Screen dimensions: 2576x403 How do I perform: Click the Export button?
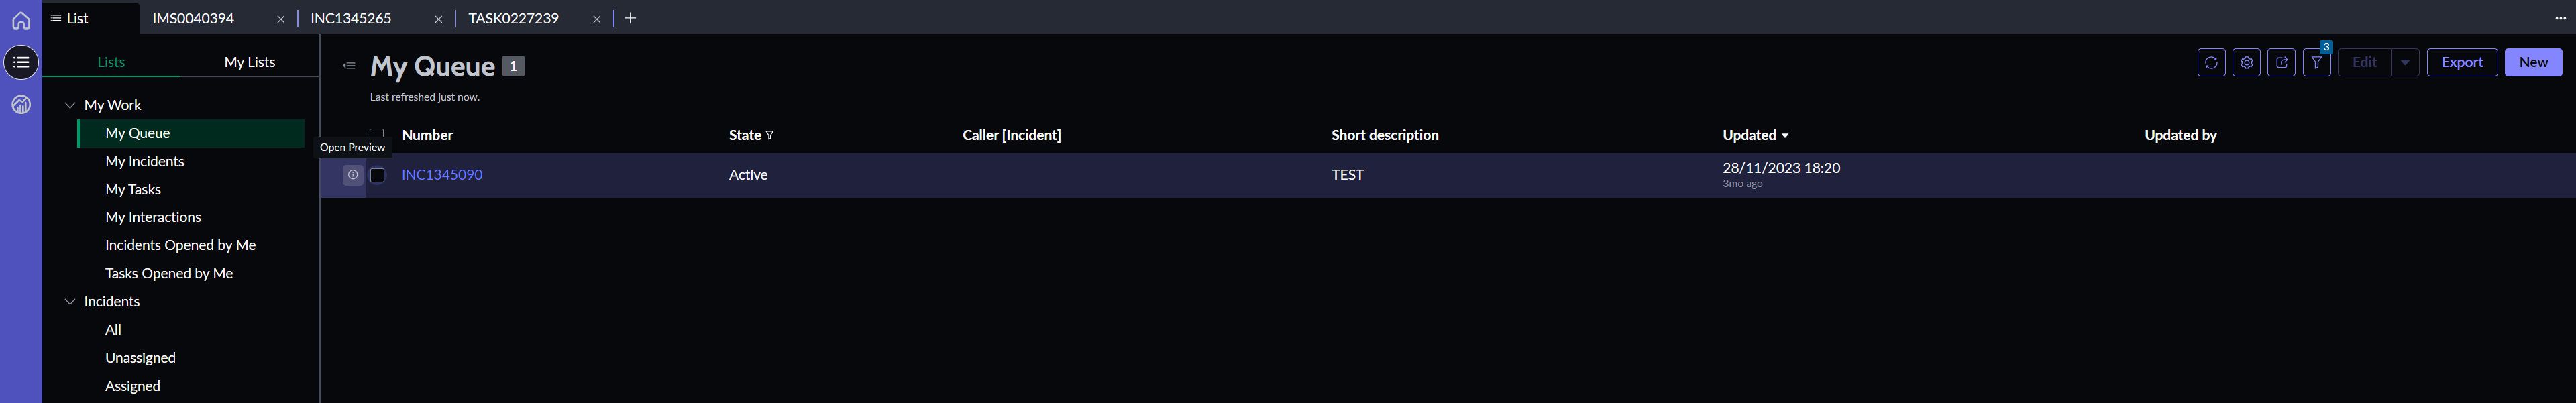pos(2461,63)
